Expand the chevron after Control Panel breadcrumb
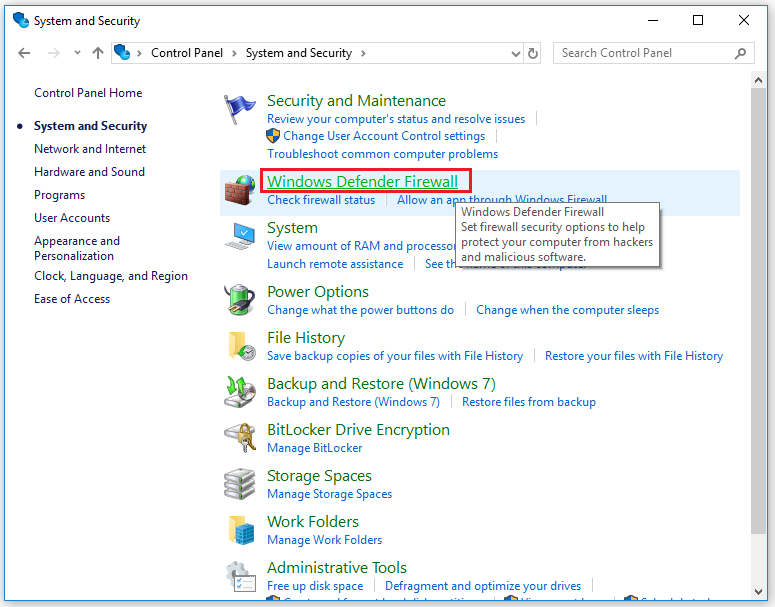 [x=234, y=53]
